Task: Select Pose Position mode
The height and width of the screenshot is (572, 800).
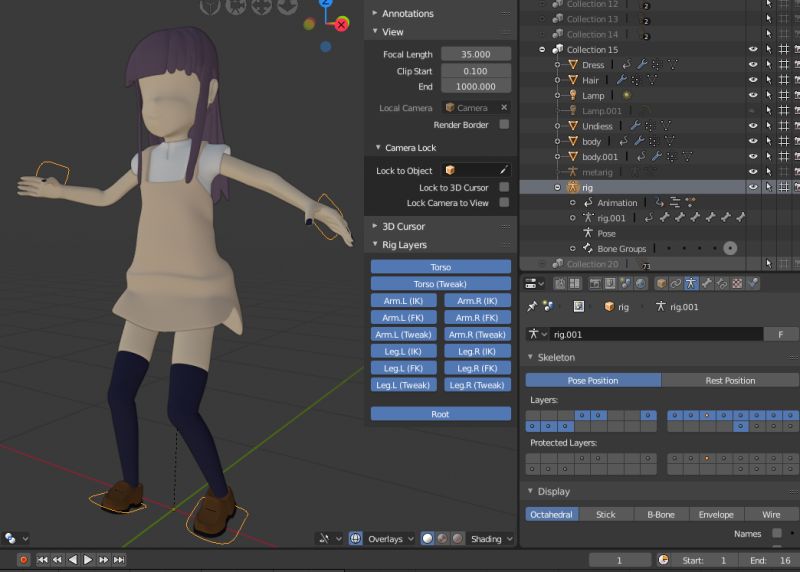Action: point(593,381)
